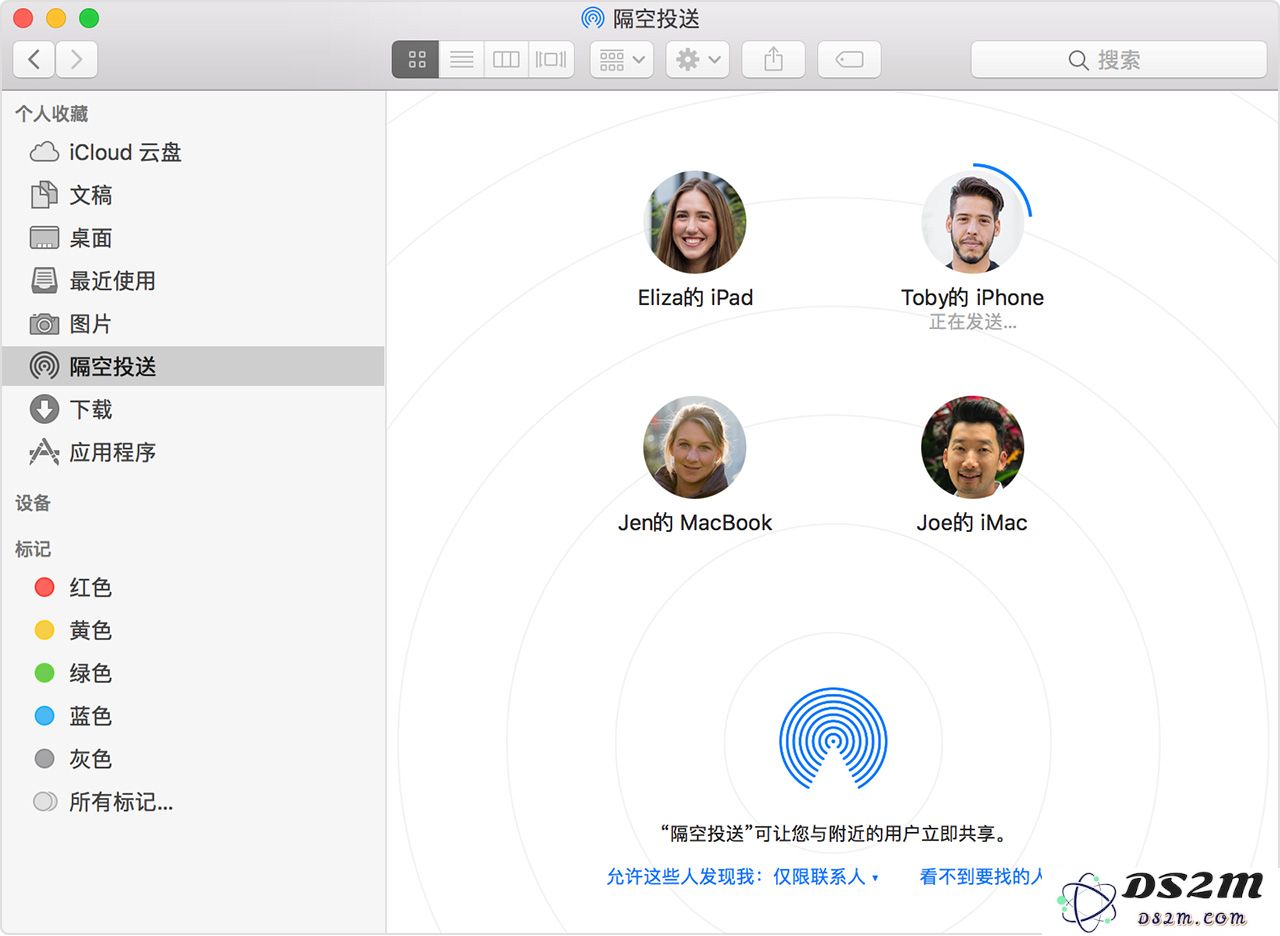Minimize window with yellow button
This screenshot has width=1280, height=936.
pos(56,18)
